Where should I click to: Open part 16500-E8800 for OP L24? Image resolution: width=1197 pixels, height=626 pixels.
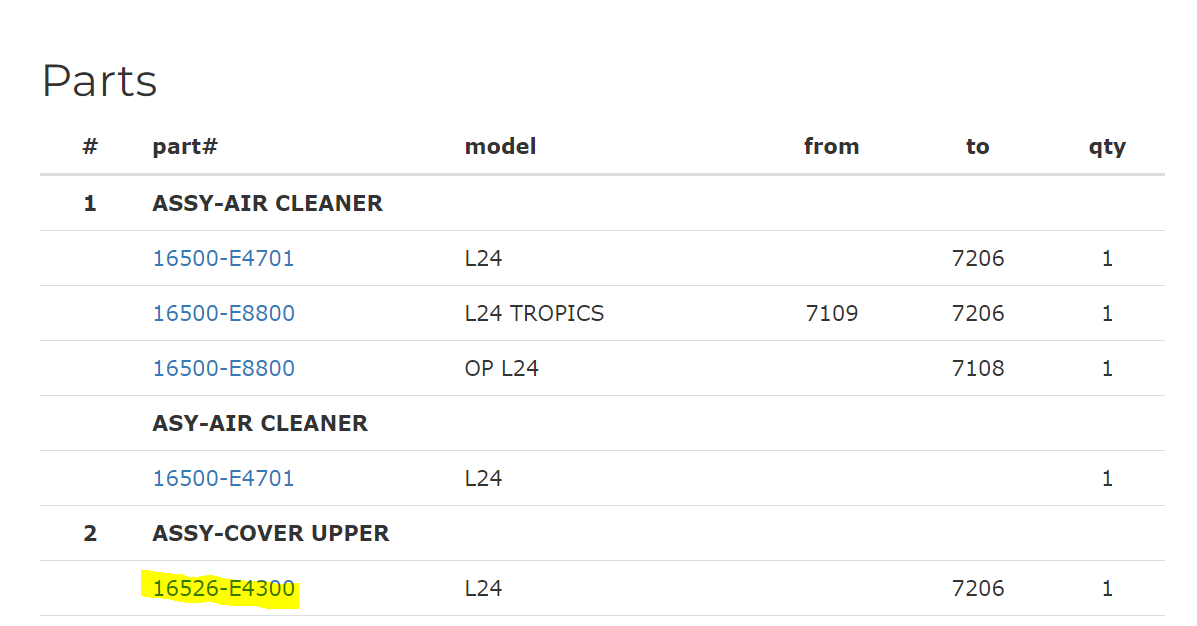224,369
